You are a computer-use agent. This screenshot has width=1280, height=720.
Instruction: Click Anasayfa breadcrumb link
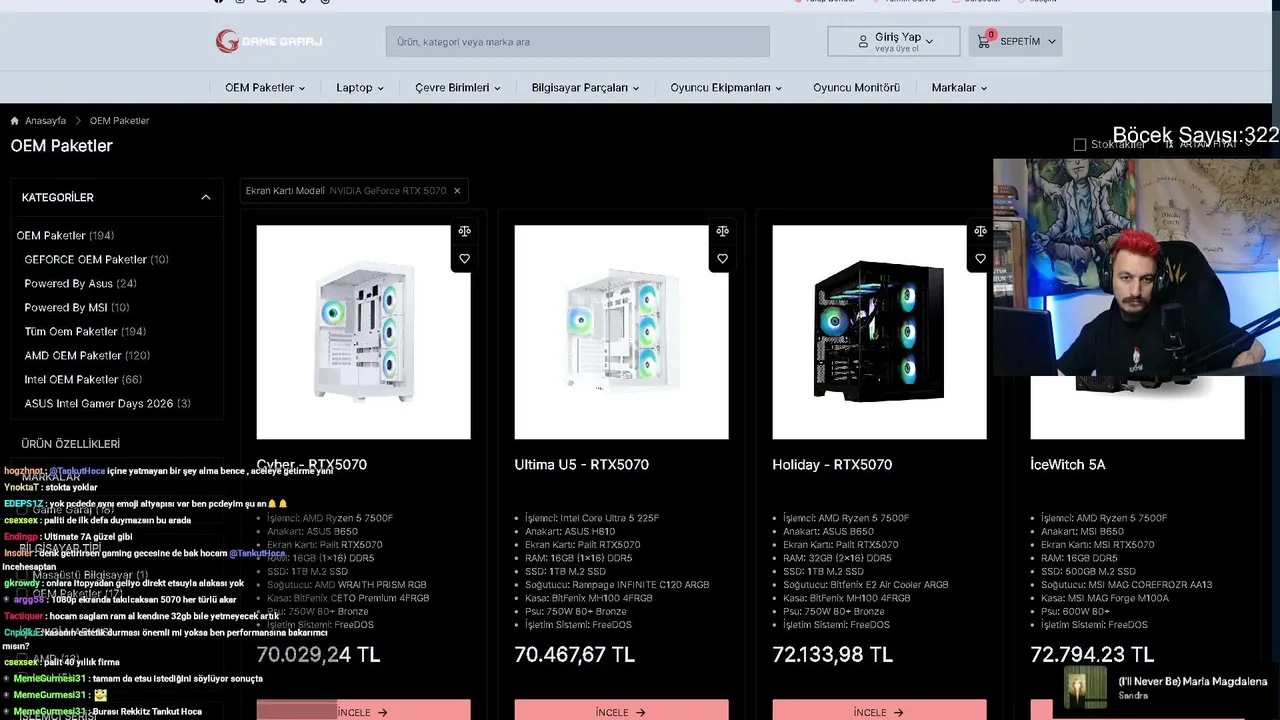pos(46,121)
